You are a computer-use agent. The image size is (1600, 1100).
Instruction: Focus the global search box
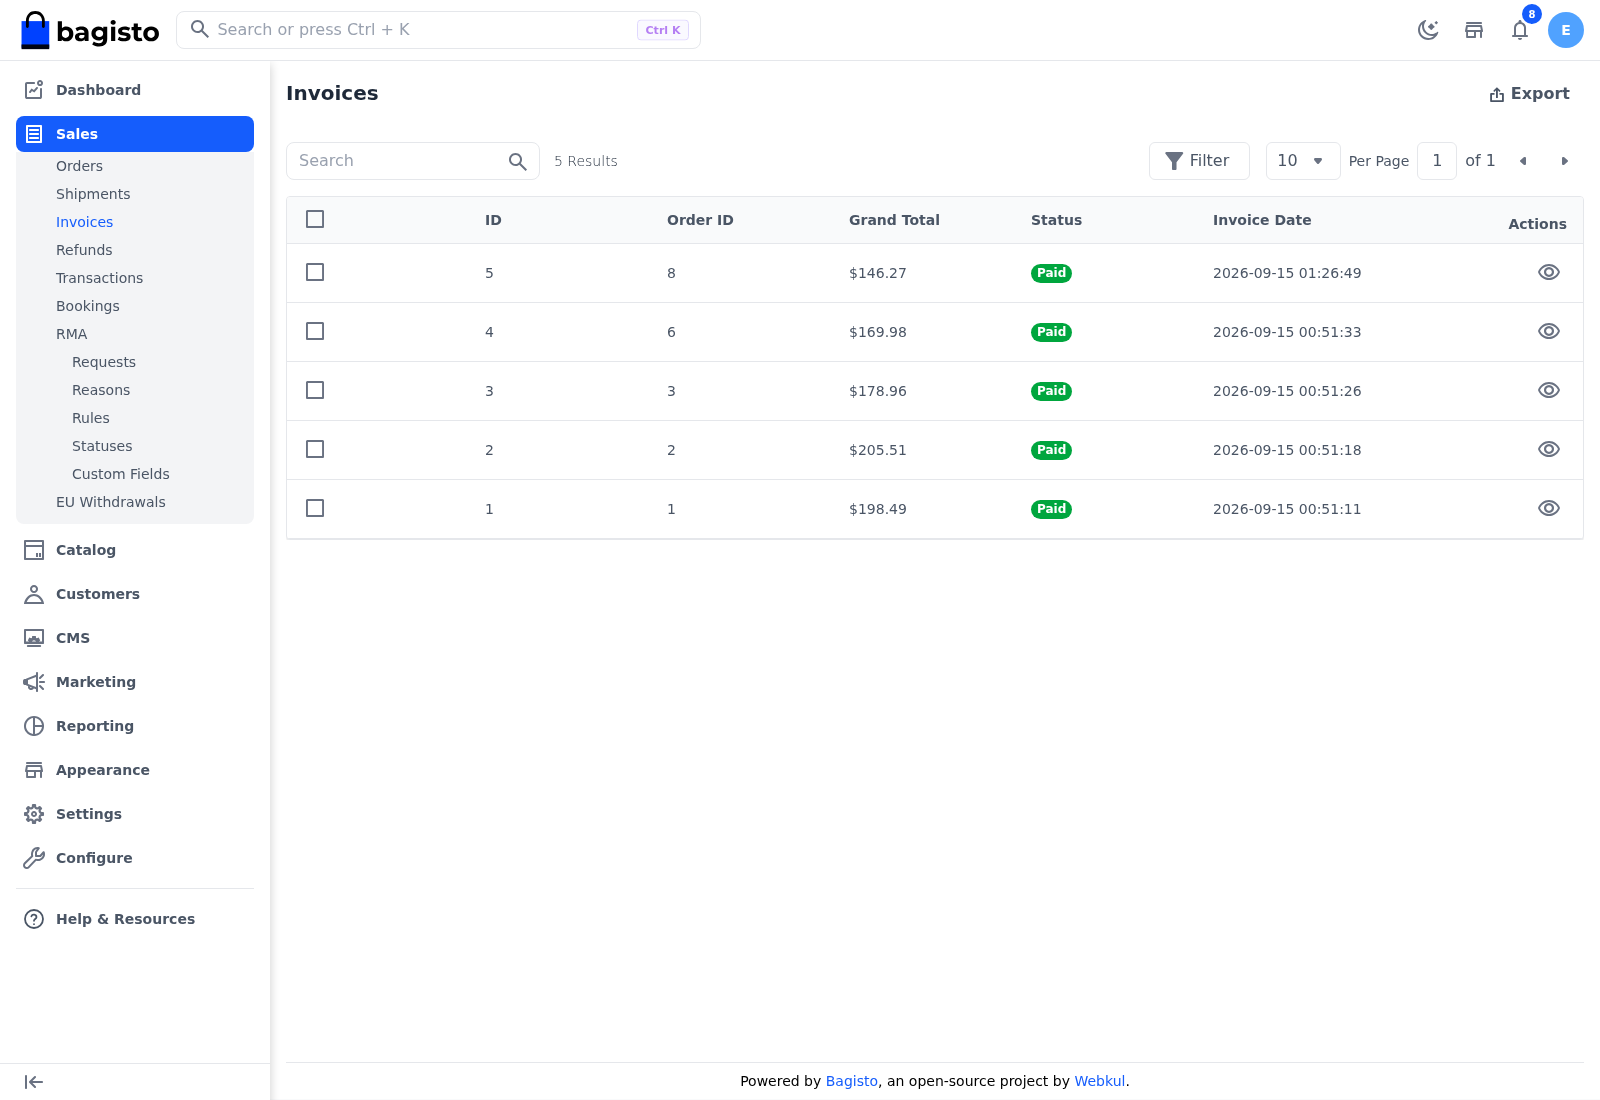click(438, 30)
